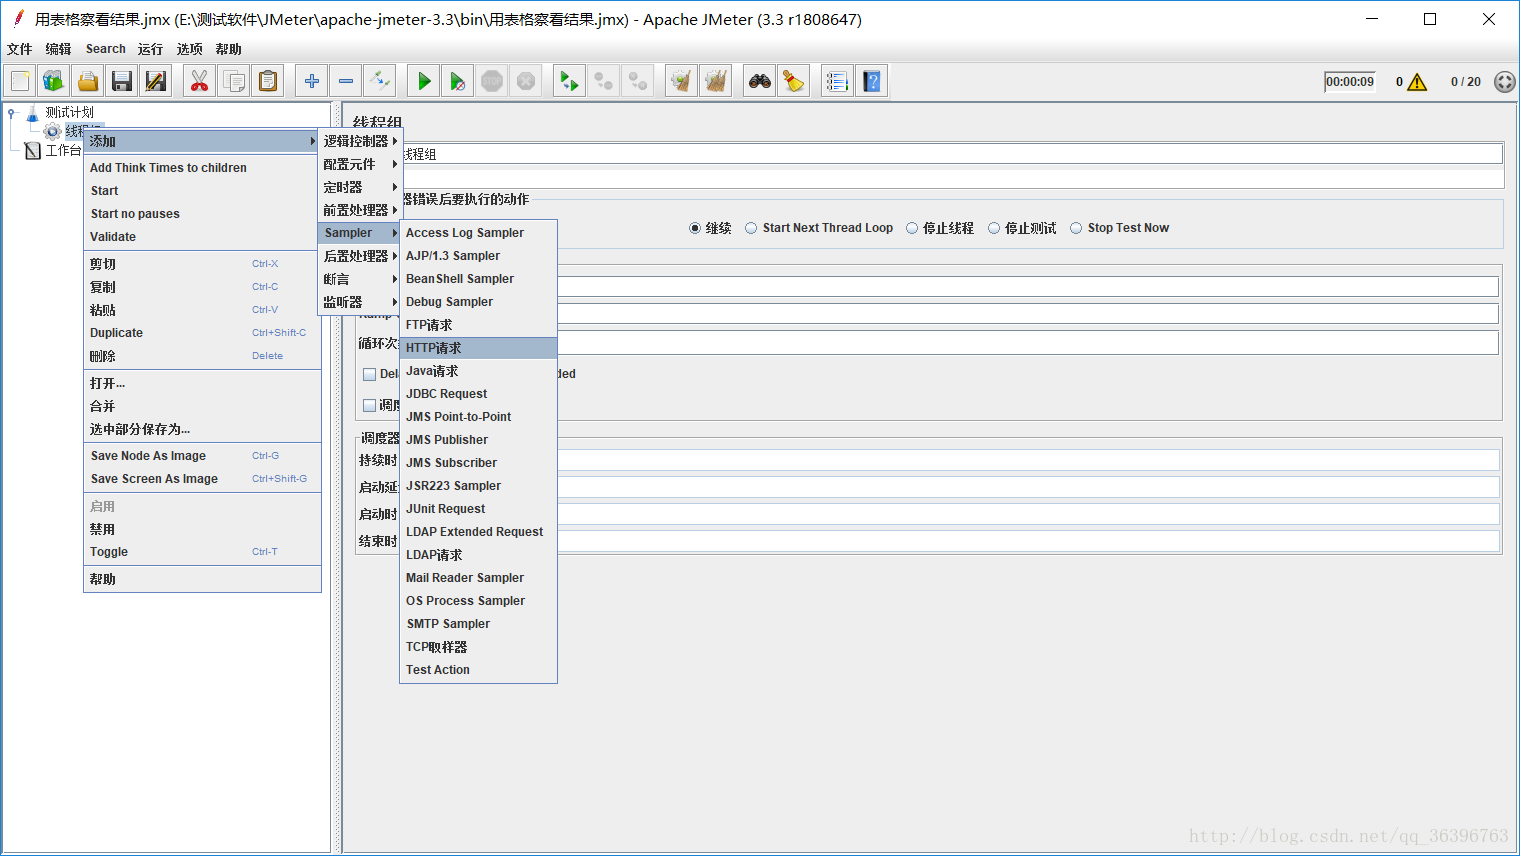The width and height of the screenshot is (1520, 856).
Task: Open the 运行 menu
Action: [x=150, y=49]
